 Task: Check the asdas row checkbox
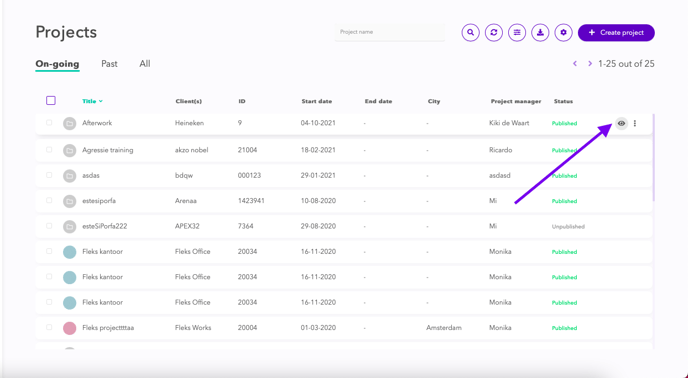click(x=49, y=175)
